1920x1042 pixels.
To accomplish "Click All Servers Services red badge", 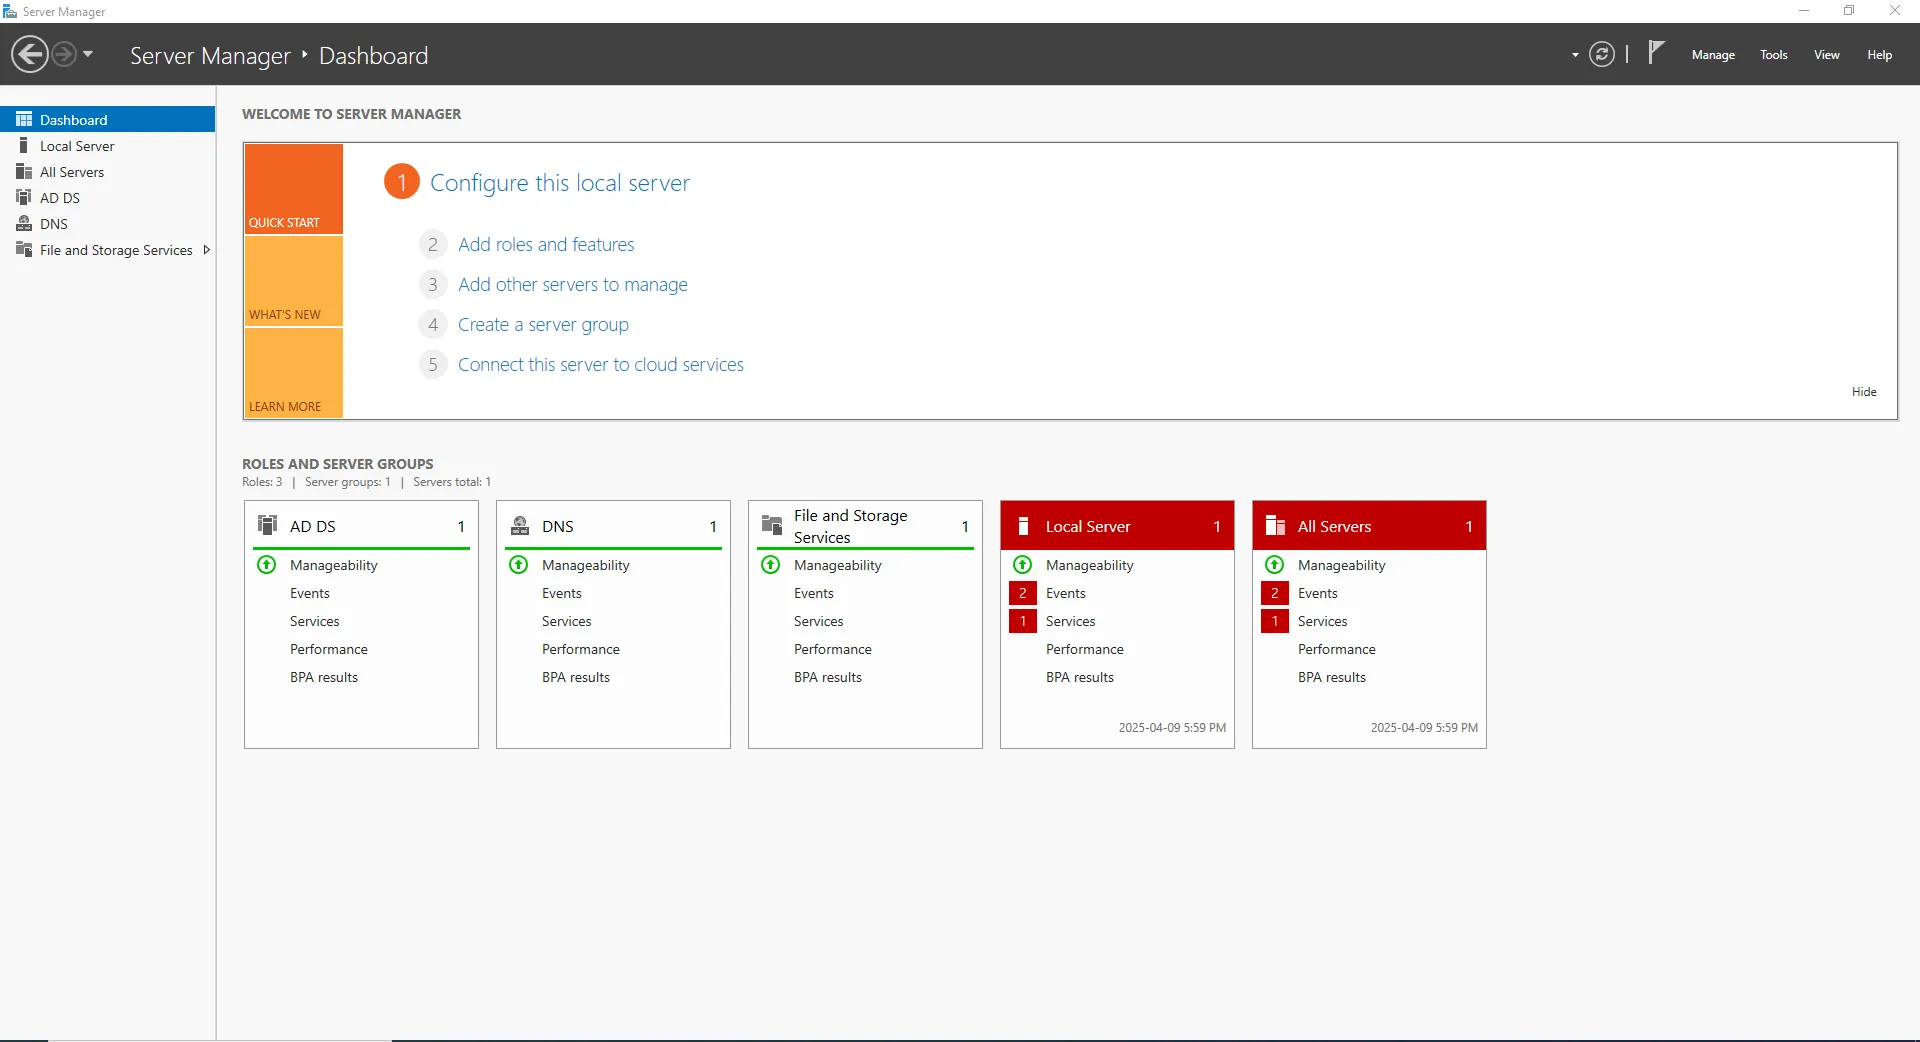I will (1275, 621).
